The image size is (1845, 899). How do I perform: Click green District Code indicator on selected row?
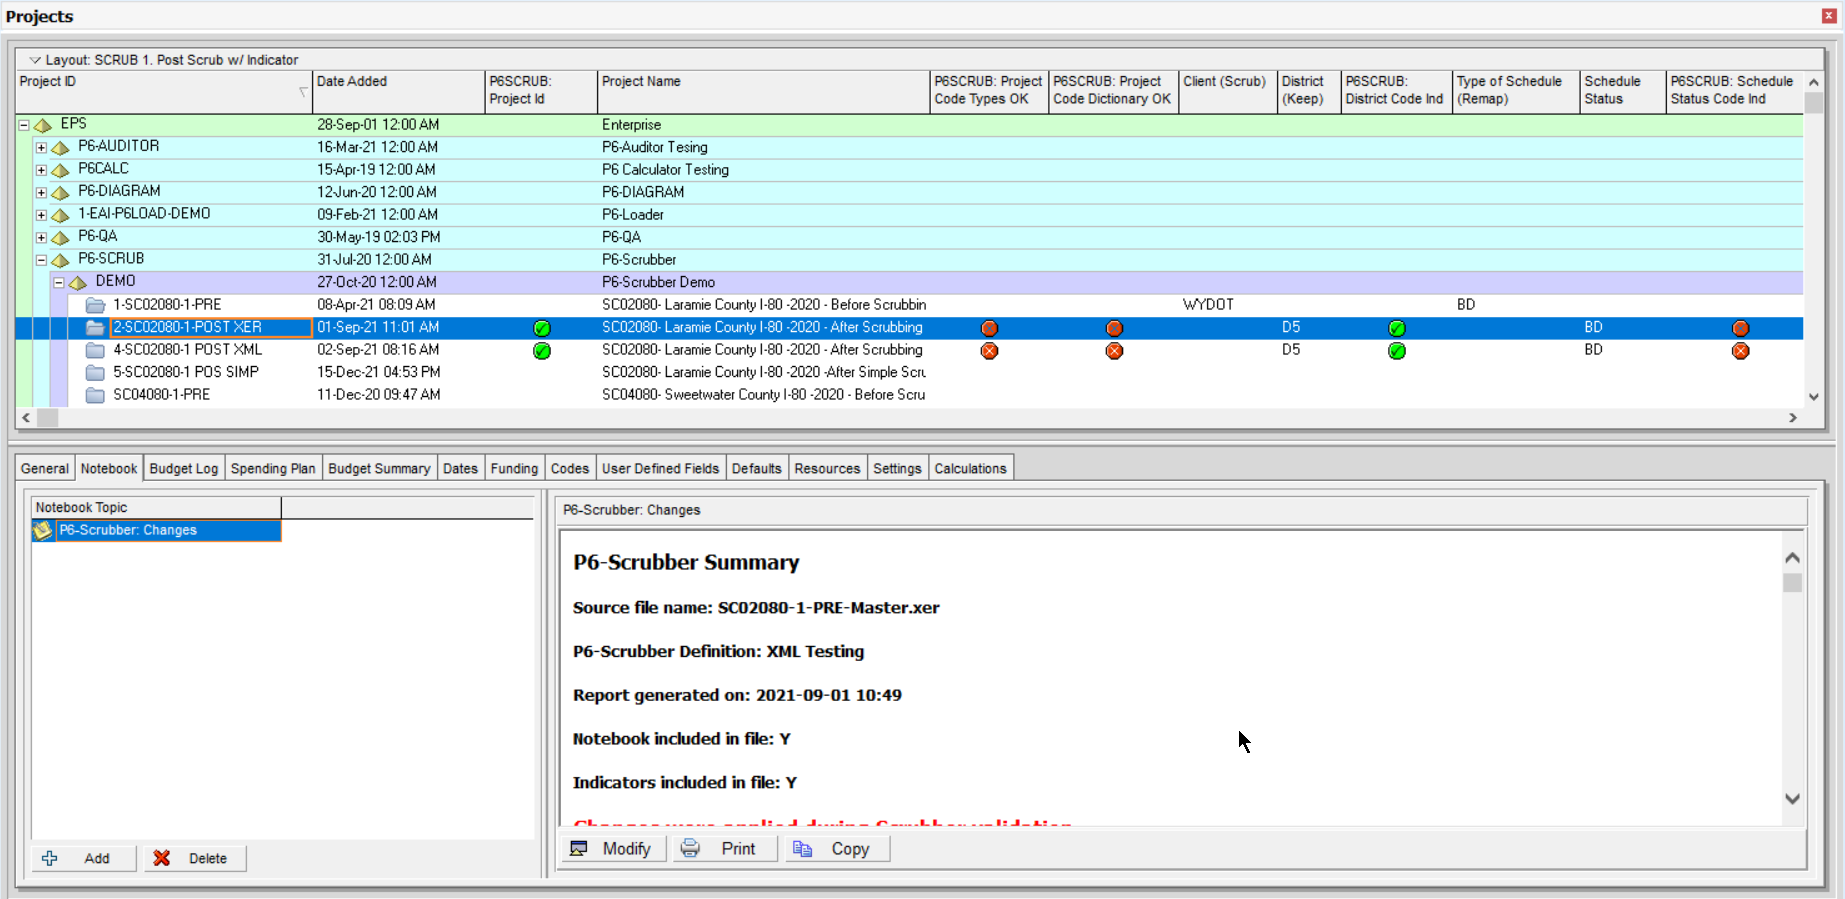click(x=1397, y=328)
